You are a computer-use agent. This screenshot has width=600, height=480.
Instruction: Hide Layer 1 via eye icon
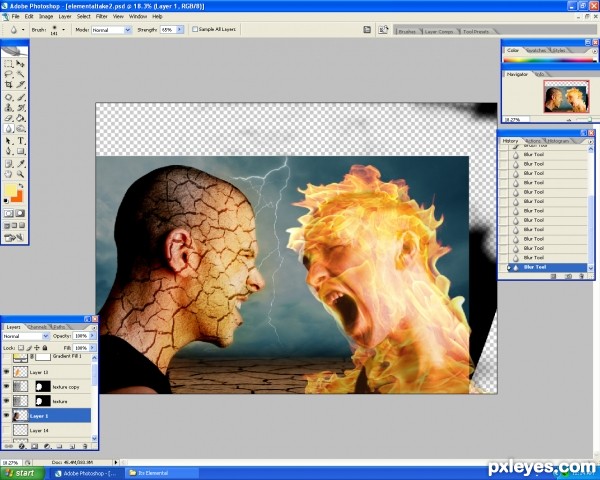[6, 416]
